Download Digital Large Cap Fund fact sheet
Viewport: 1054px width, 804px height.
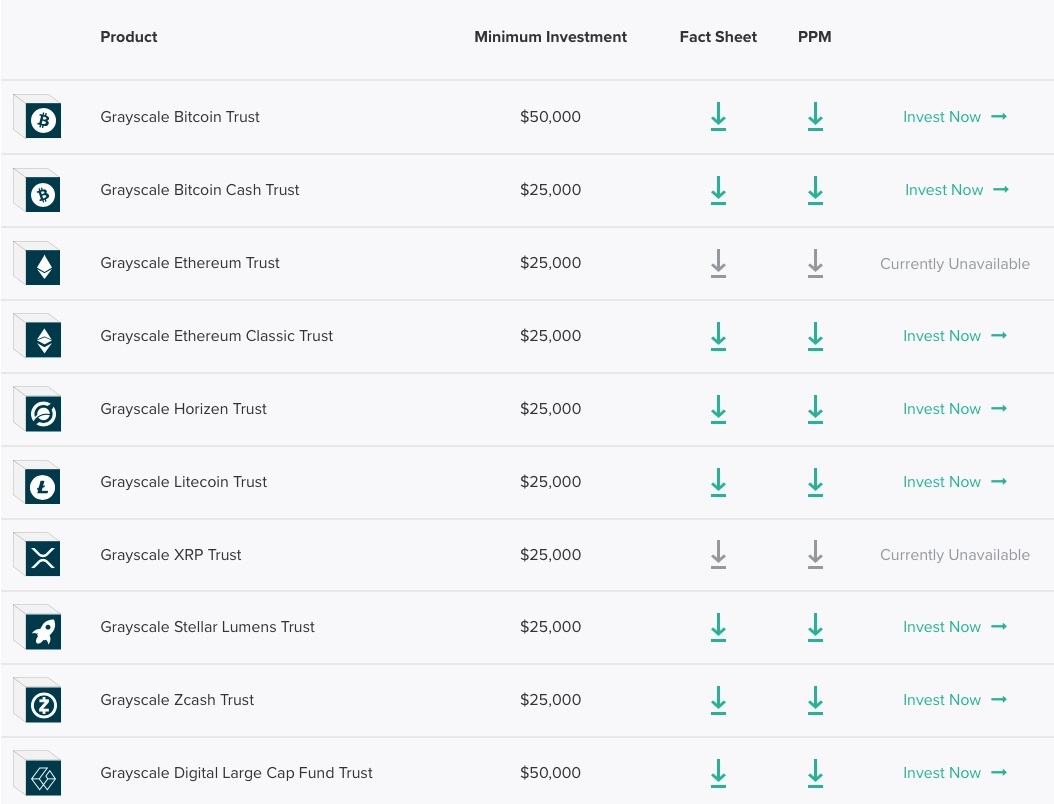click(x=718, y=772)
